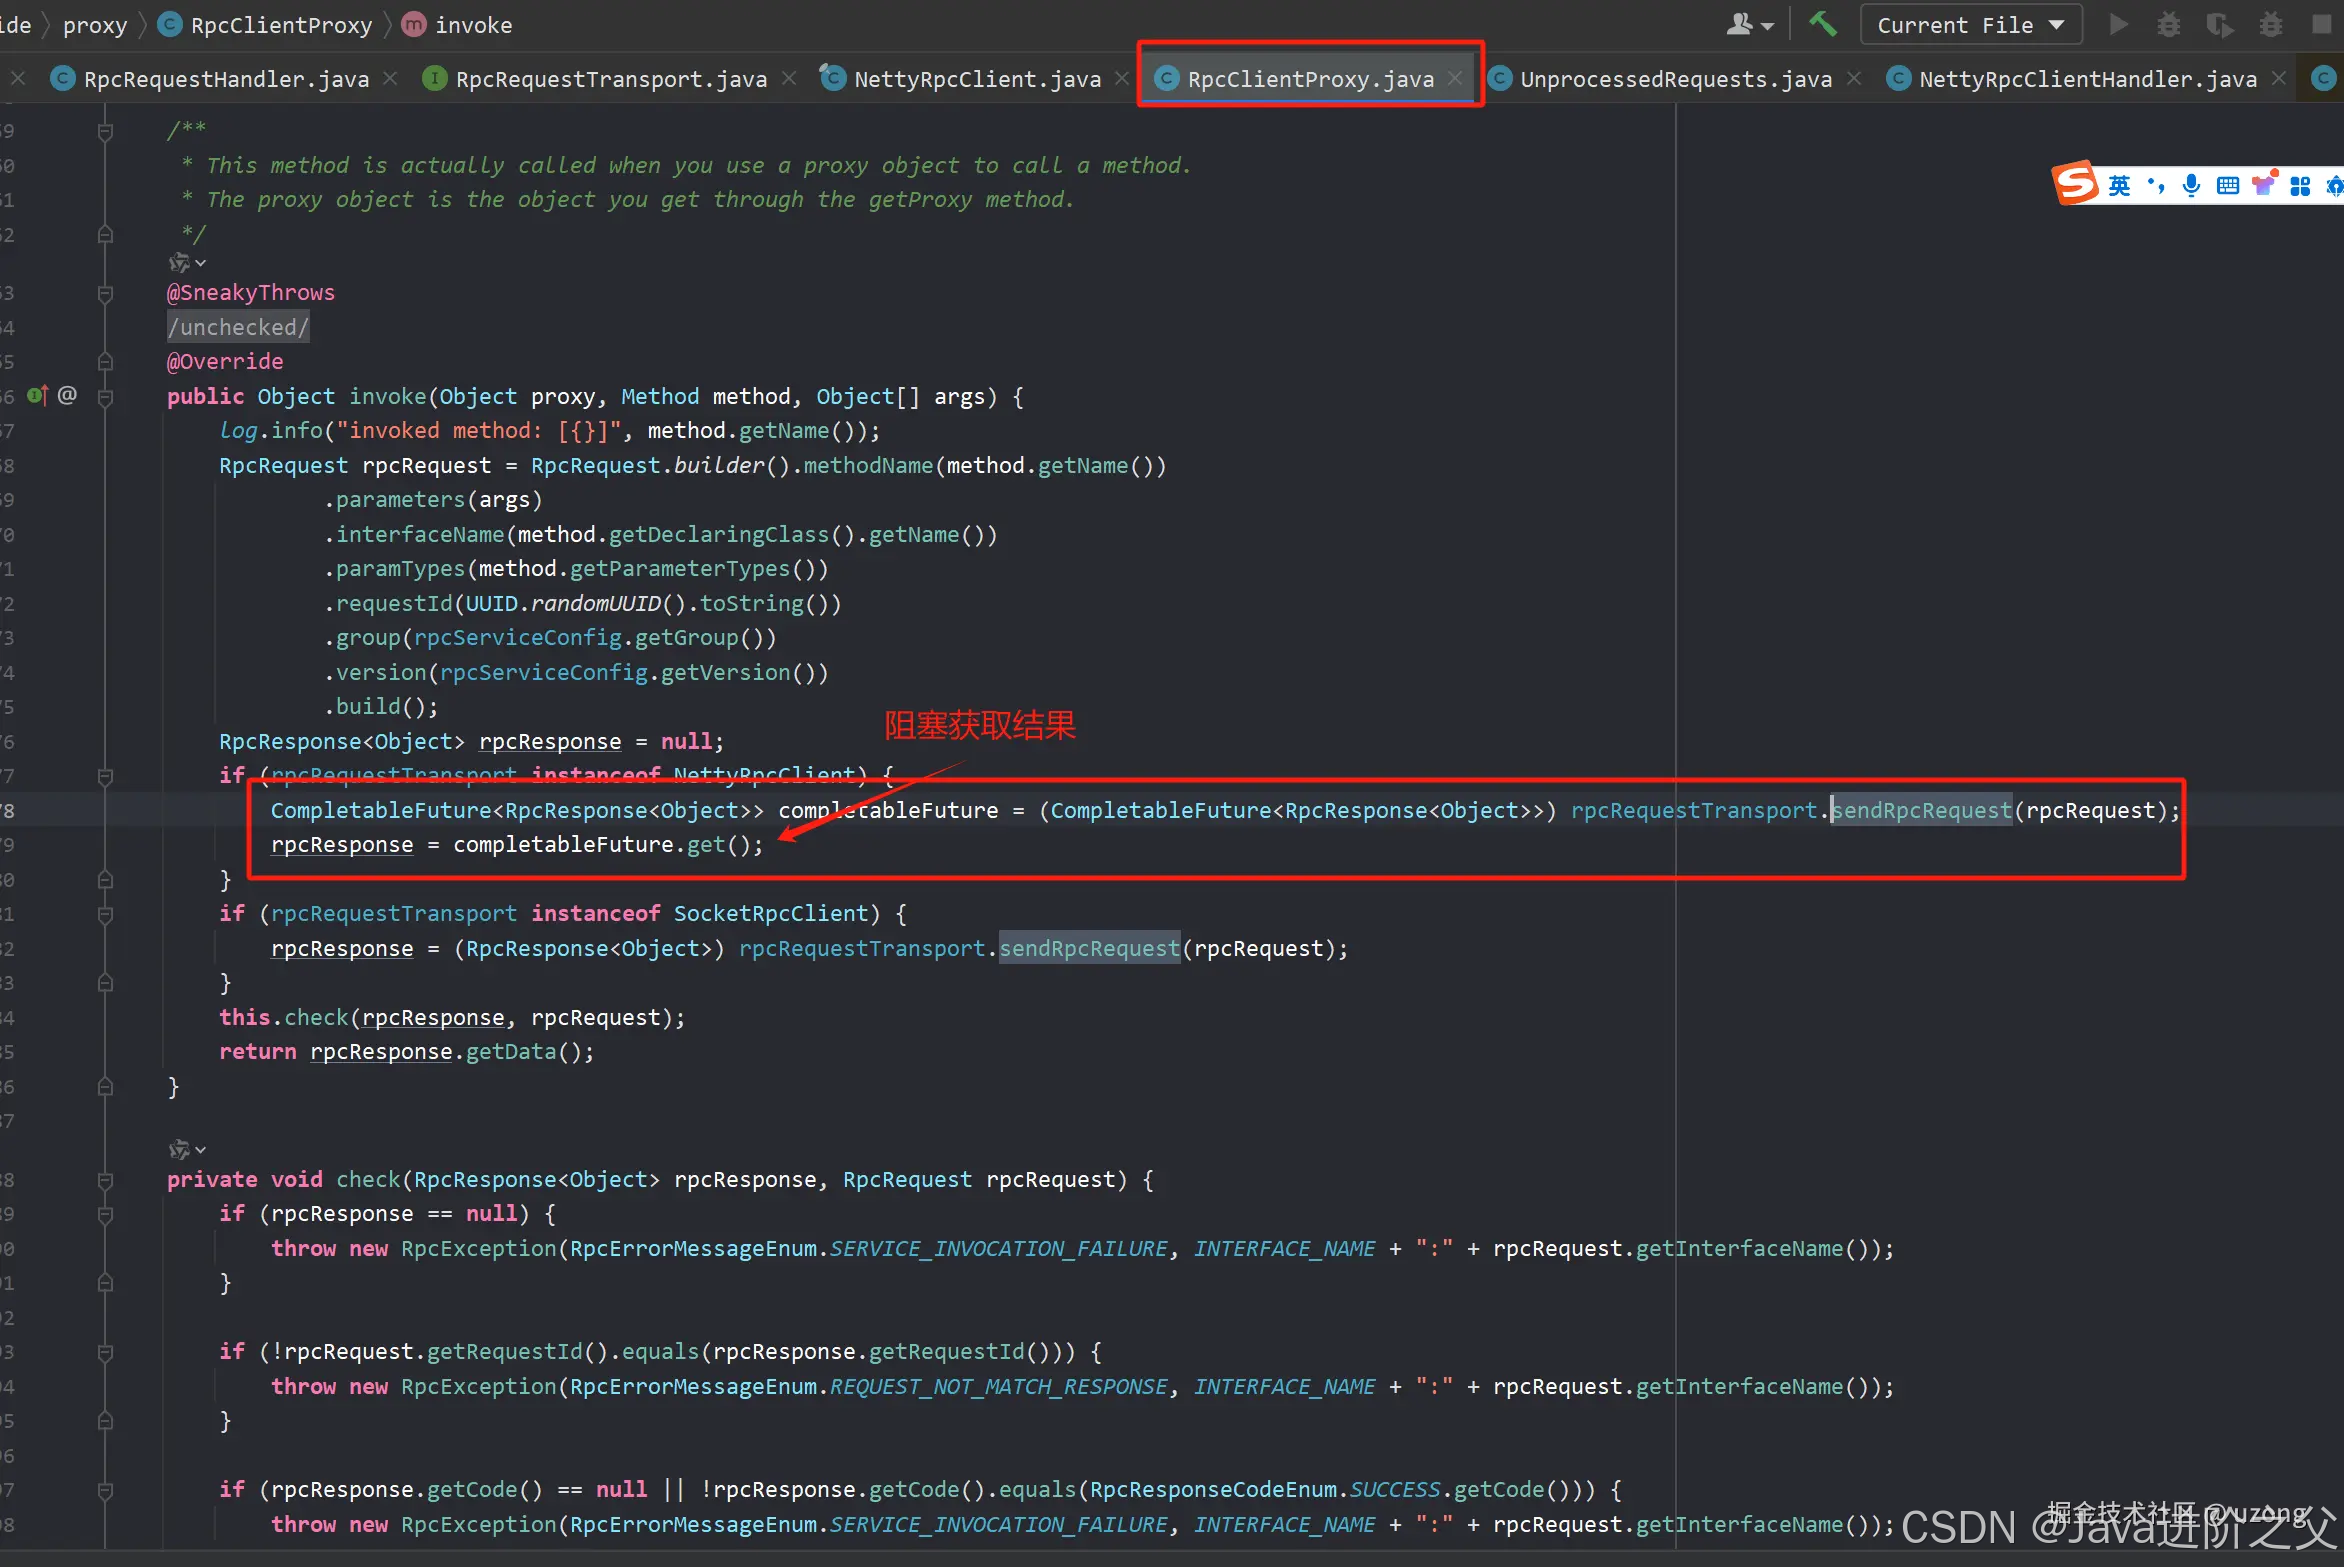The width and height of the screenshot is (2344, 1567).
Task: Open the Code With Me users dropdown
Action: [1749, 24]
